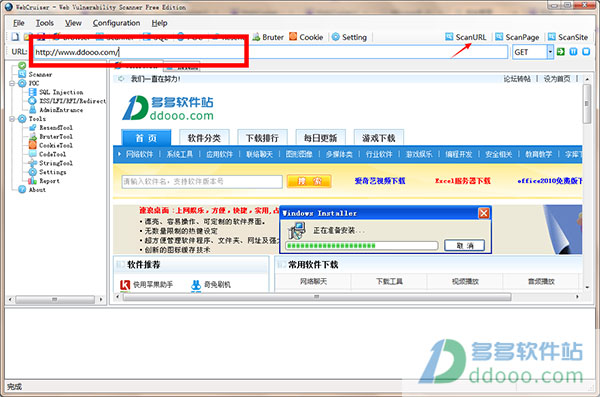This screenshot has height=397, width=600.
Task: Click the ScanURL toolbar button
Action: [x=466, y=37]
